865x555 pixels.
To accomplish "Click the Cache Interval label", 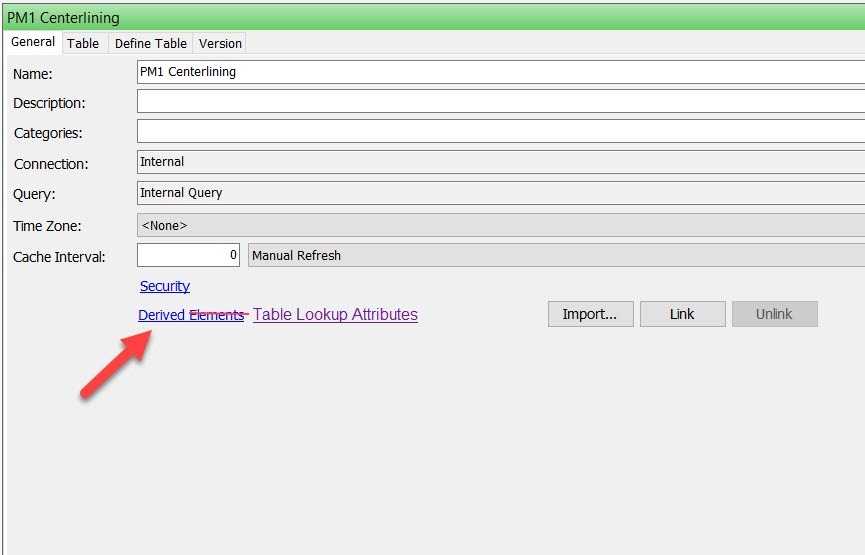I will (59, 257).
